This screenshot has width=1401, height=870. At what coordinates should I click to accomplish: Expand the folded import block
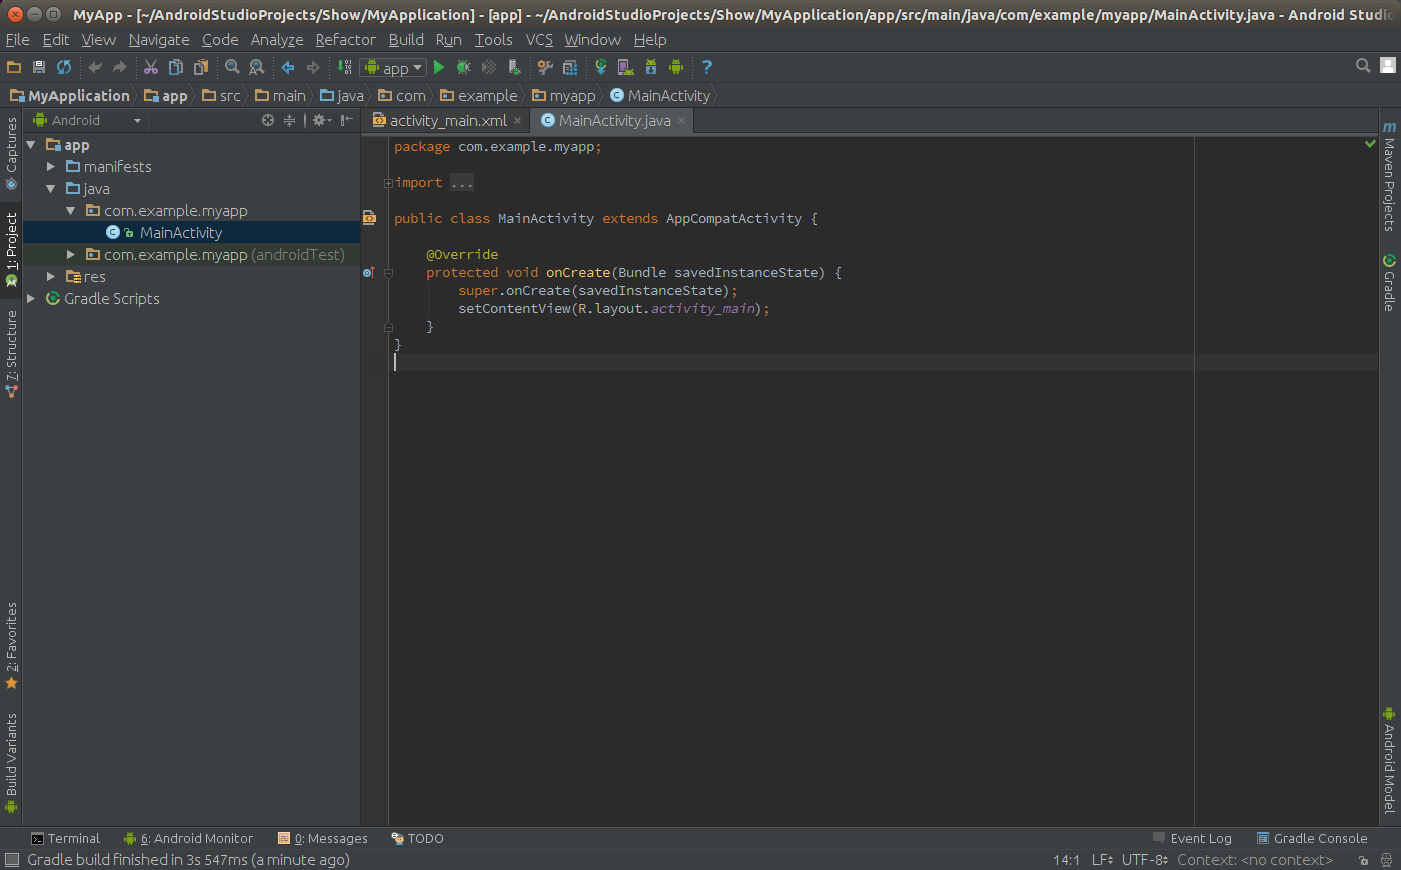coord(388,183)
